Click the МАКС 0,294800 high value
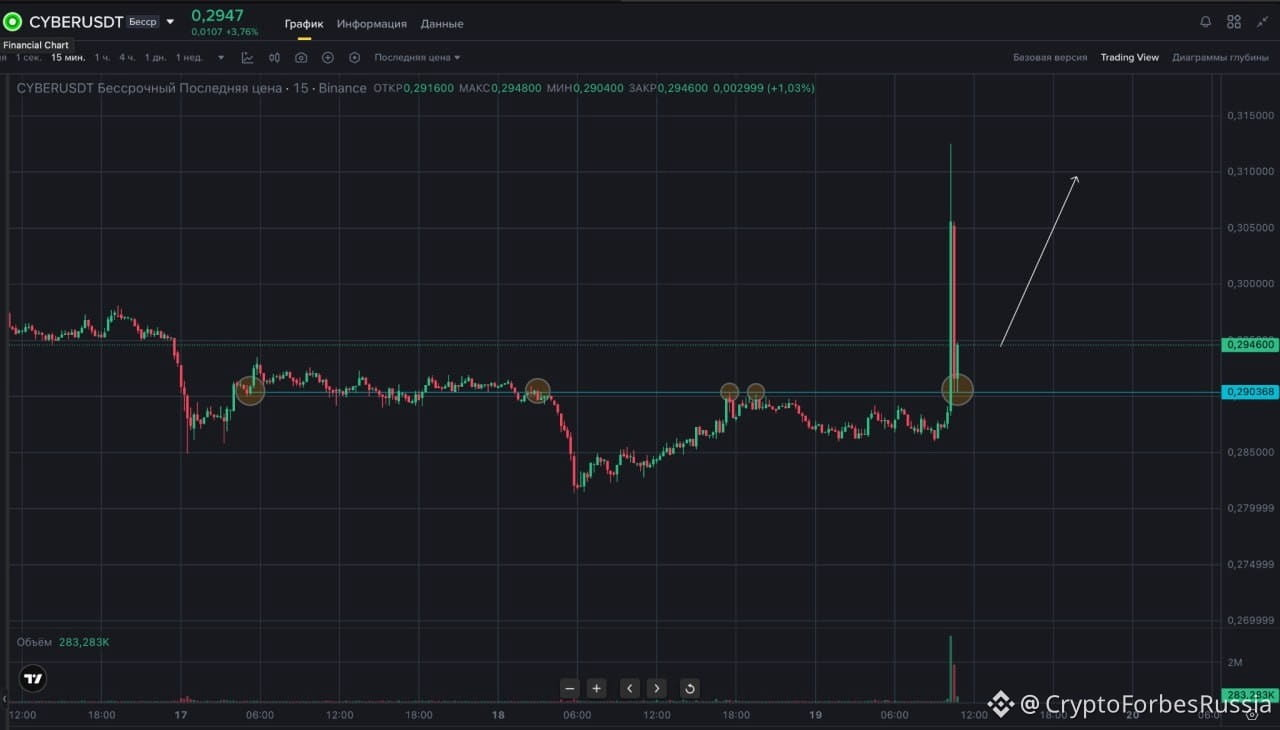The width and height of the screenshot is (1280, 730). (x=500, y=88)
